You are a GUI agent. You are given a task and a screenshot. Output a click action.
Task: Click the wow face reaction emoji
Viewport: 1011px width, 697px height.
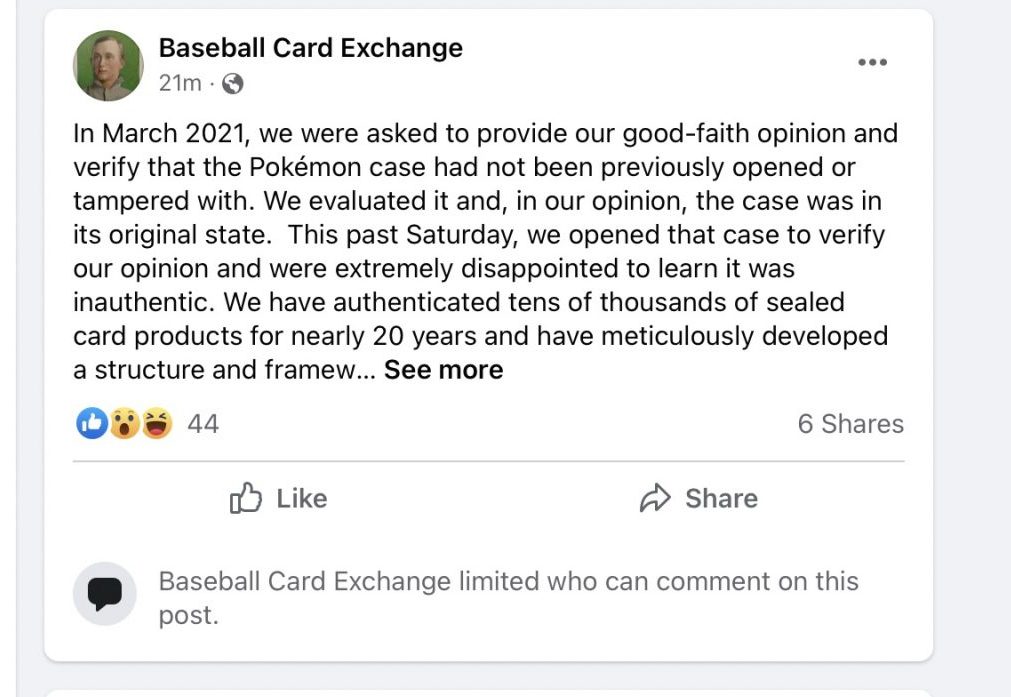(x=124, y=424)
